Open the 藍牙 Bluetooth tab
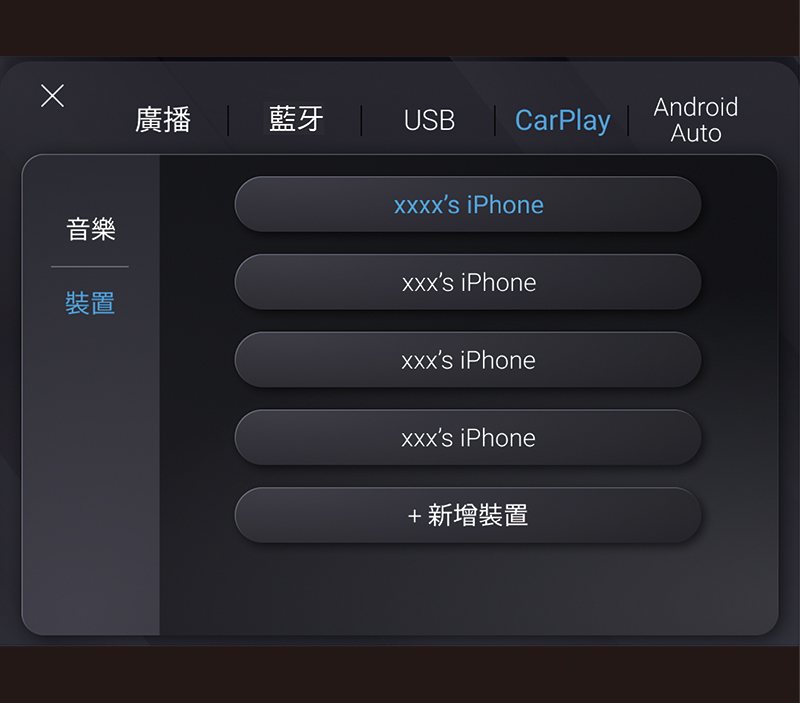800x703 pixels. (296, 119)
